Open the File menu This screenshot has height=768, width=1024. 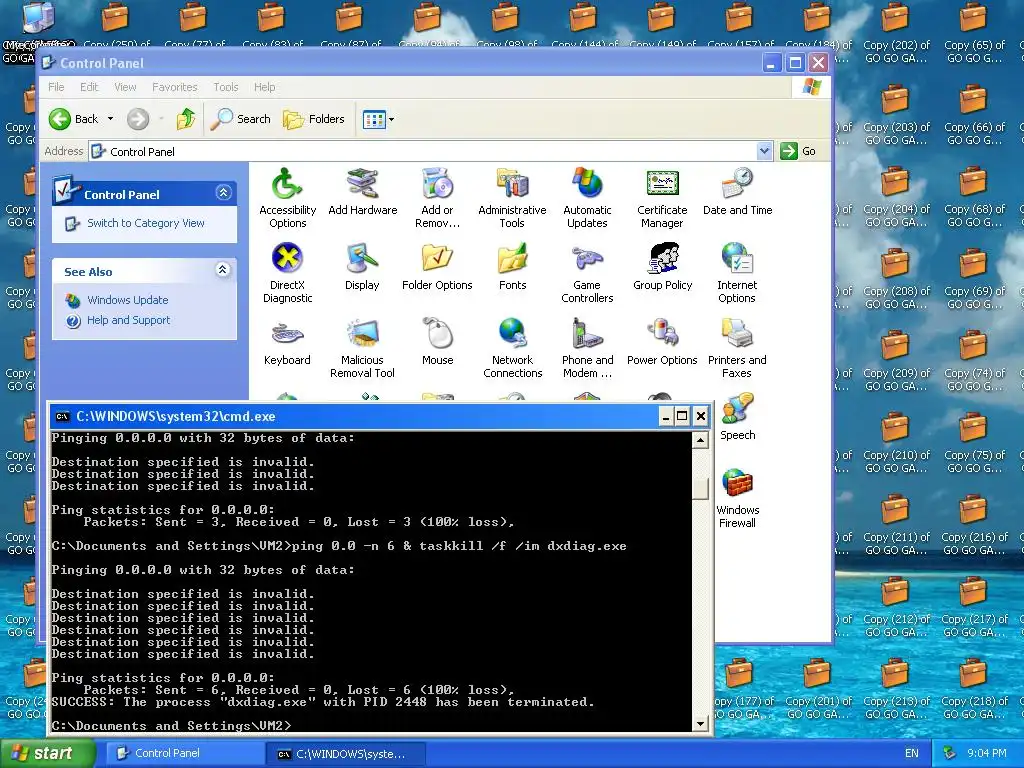pyautogui.click(x=56, y=87)
